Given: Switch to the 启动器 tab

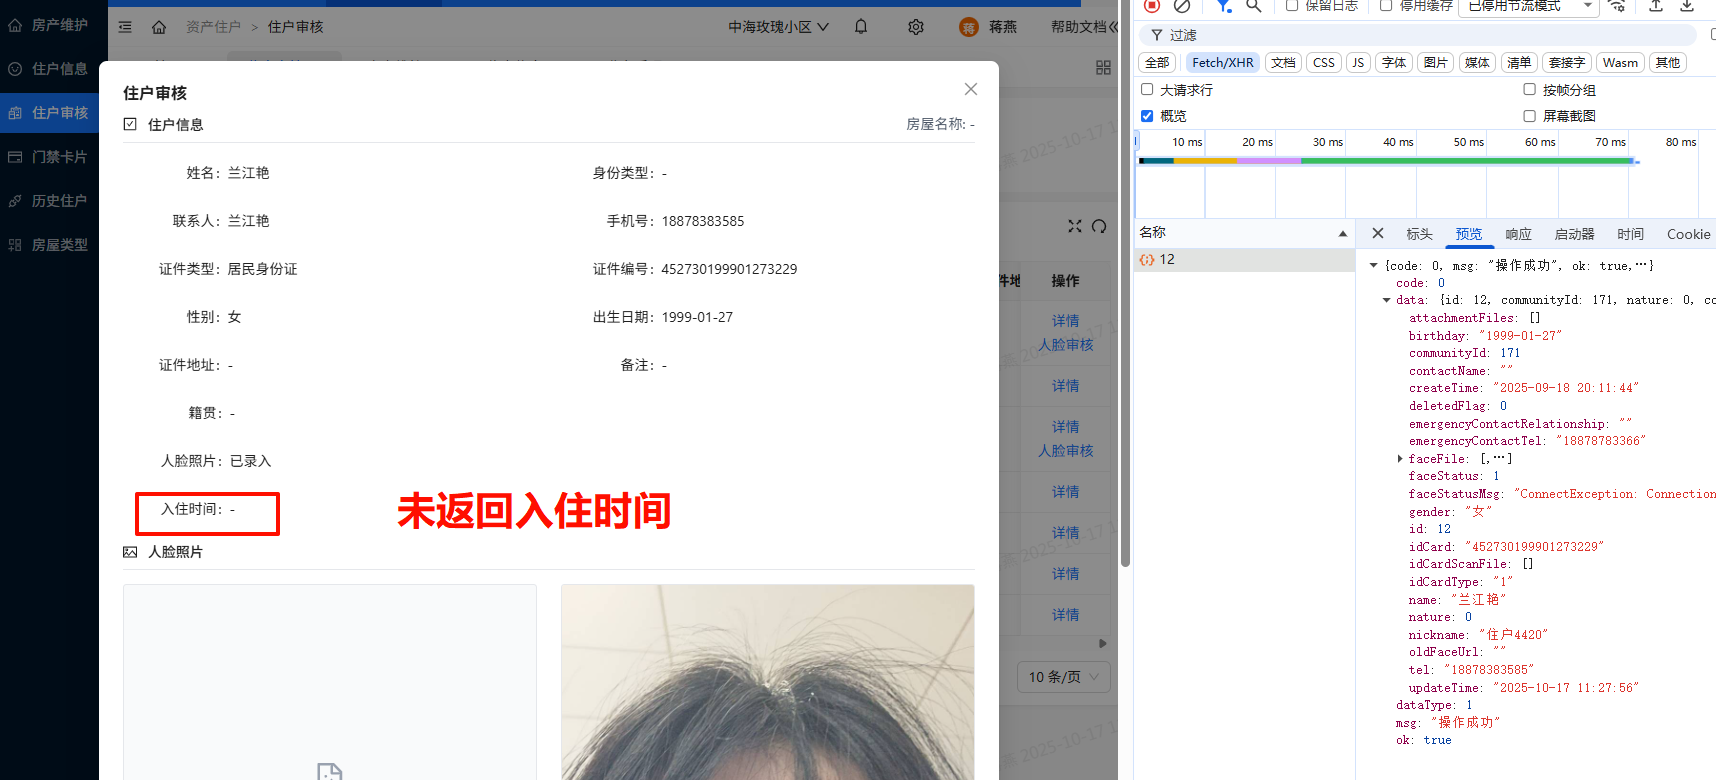Looking at the screenshot, I should [x=1574, y=234].
